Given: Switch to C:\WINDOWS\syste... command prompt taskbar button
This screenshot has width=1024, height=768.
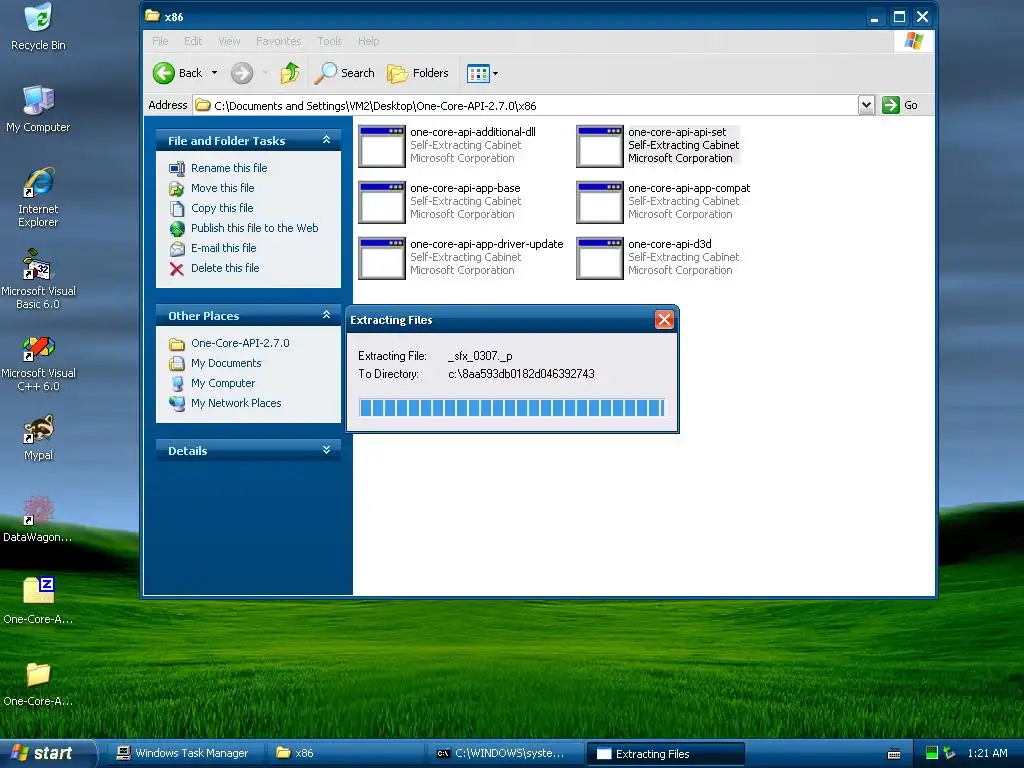Looking at the screenshot, I should point(507,754).
